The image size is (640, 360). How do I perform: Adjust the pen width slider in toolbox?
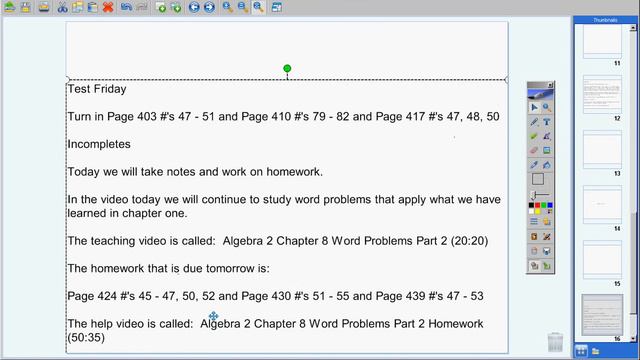click(540, 195)
